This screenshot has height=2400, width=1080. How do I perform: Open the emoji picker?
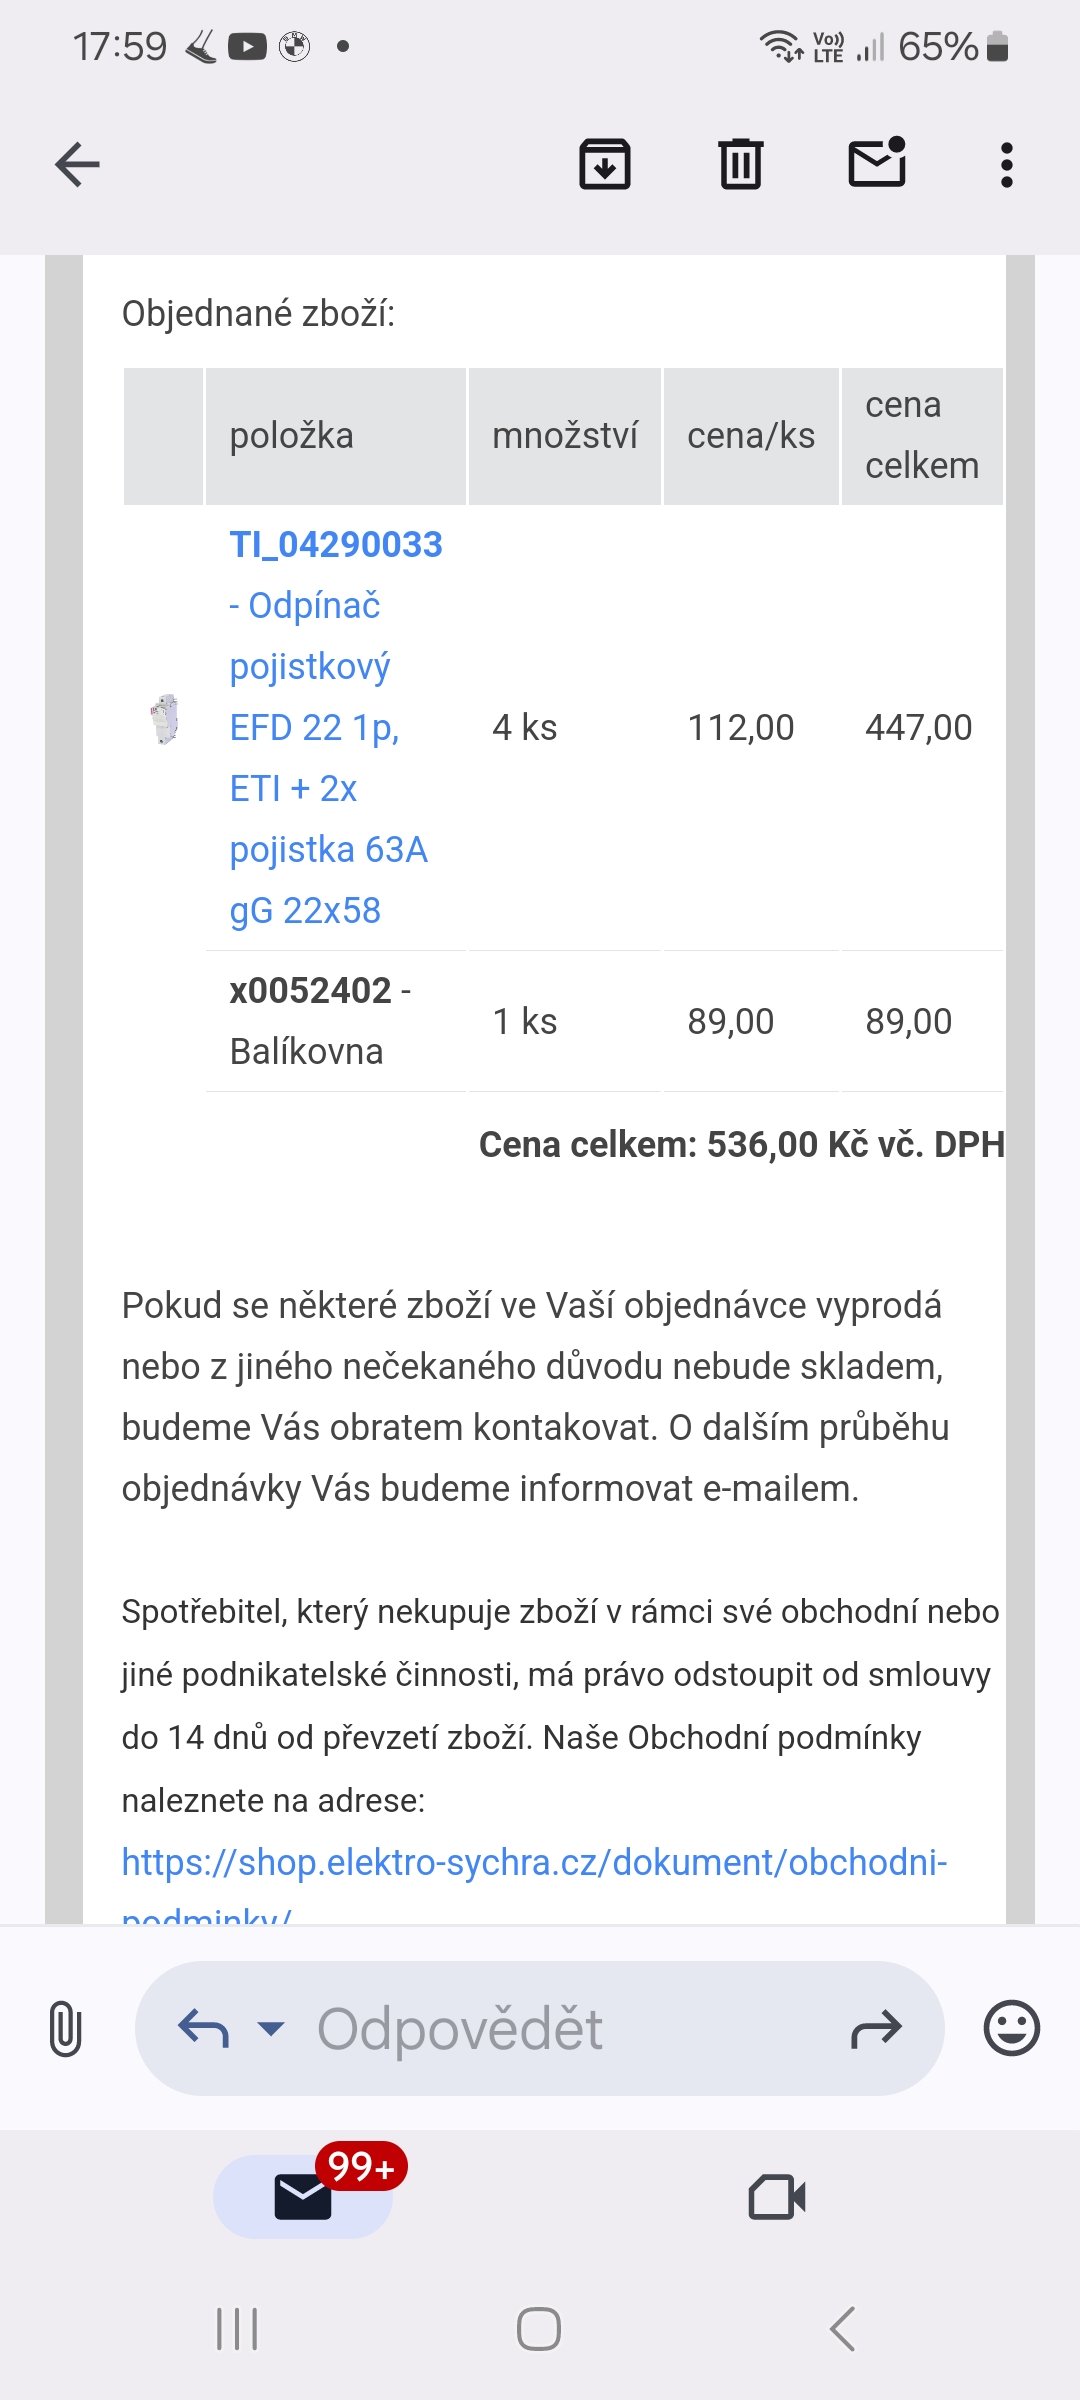pyautogui.click(x=1011, y=2029)
